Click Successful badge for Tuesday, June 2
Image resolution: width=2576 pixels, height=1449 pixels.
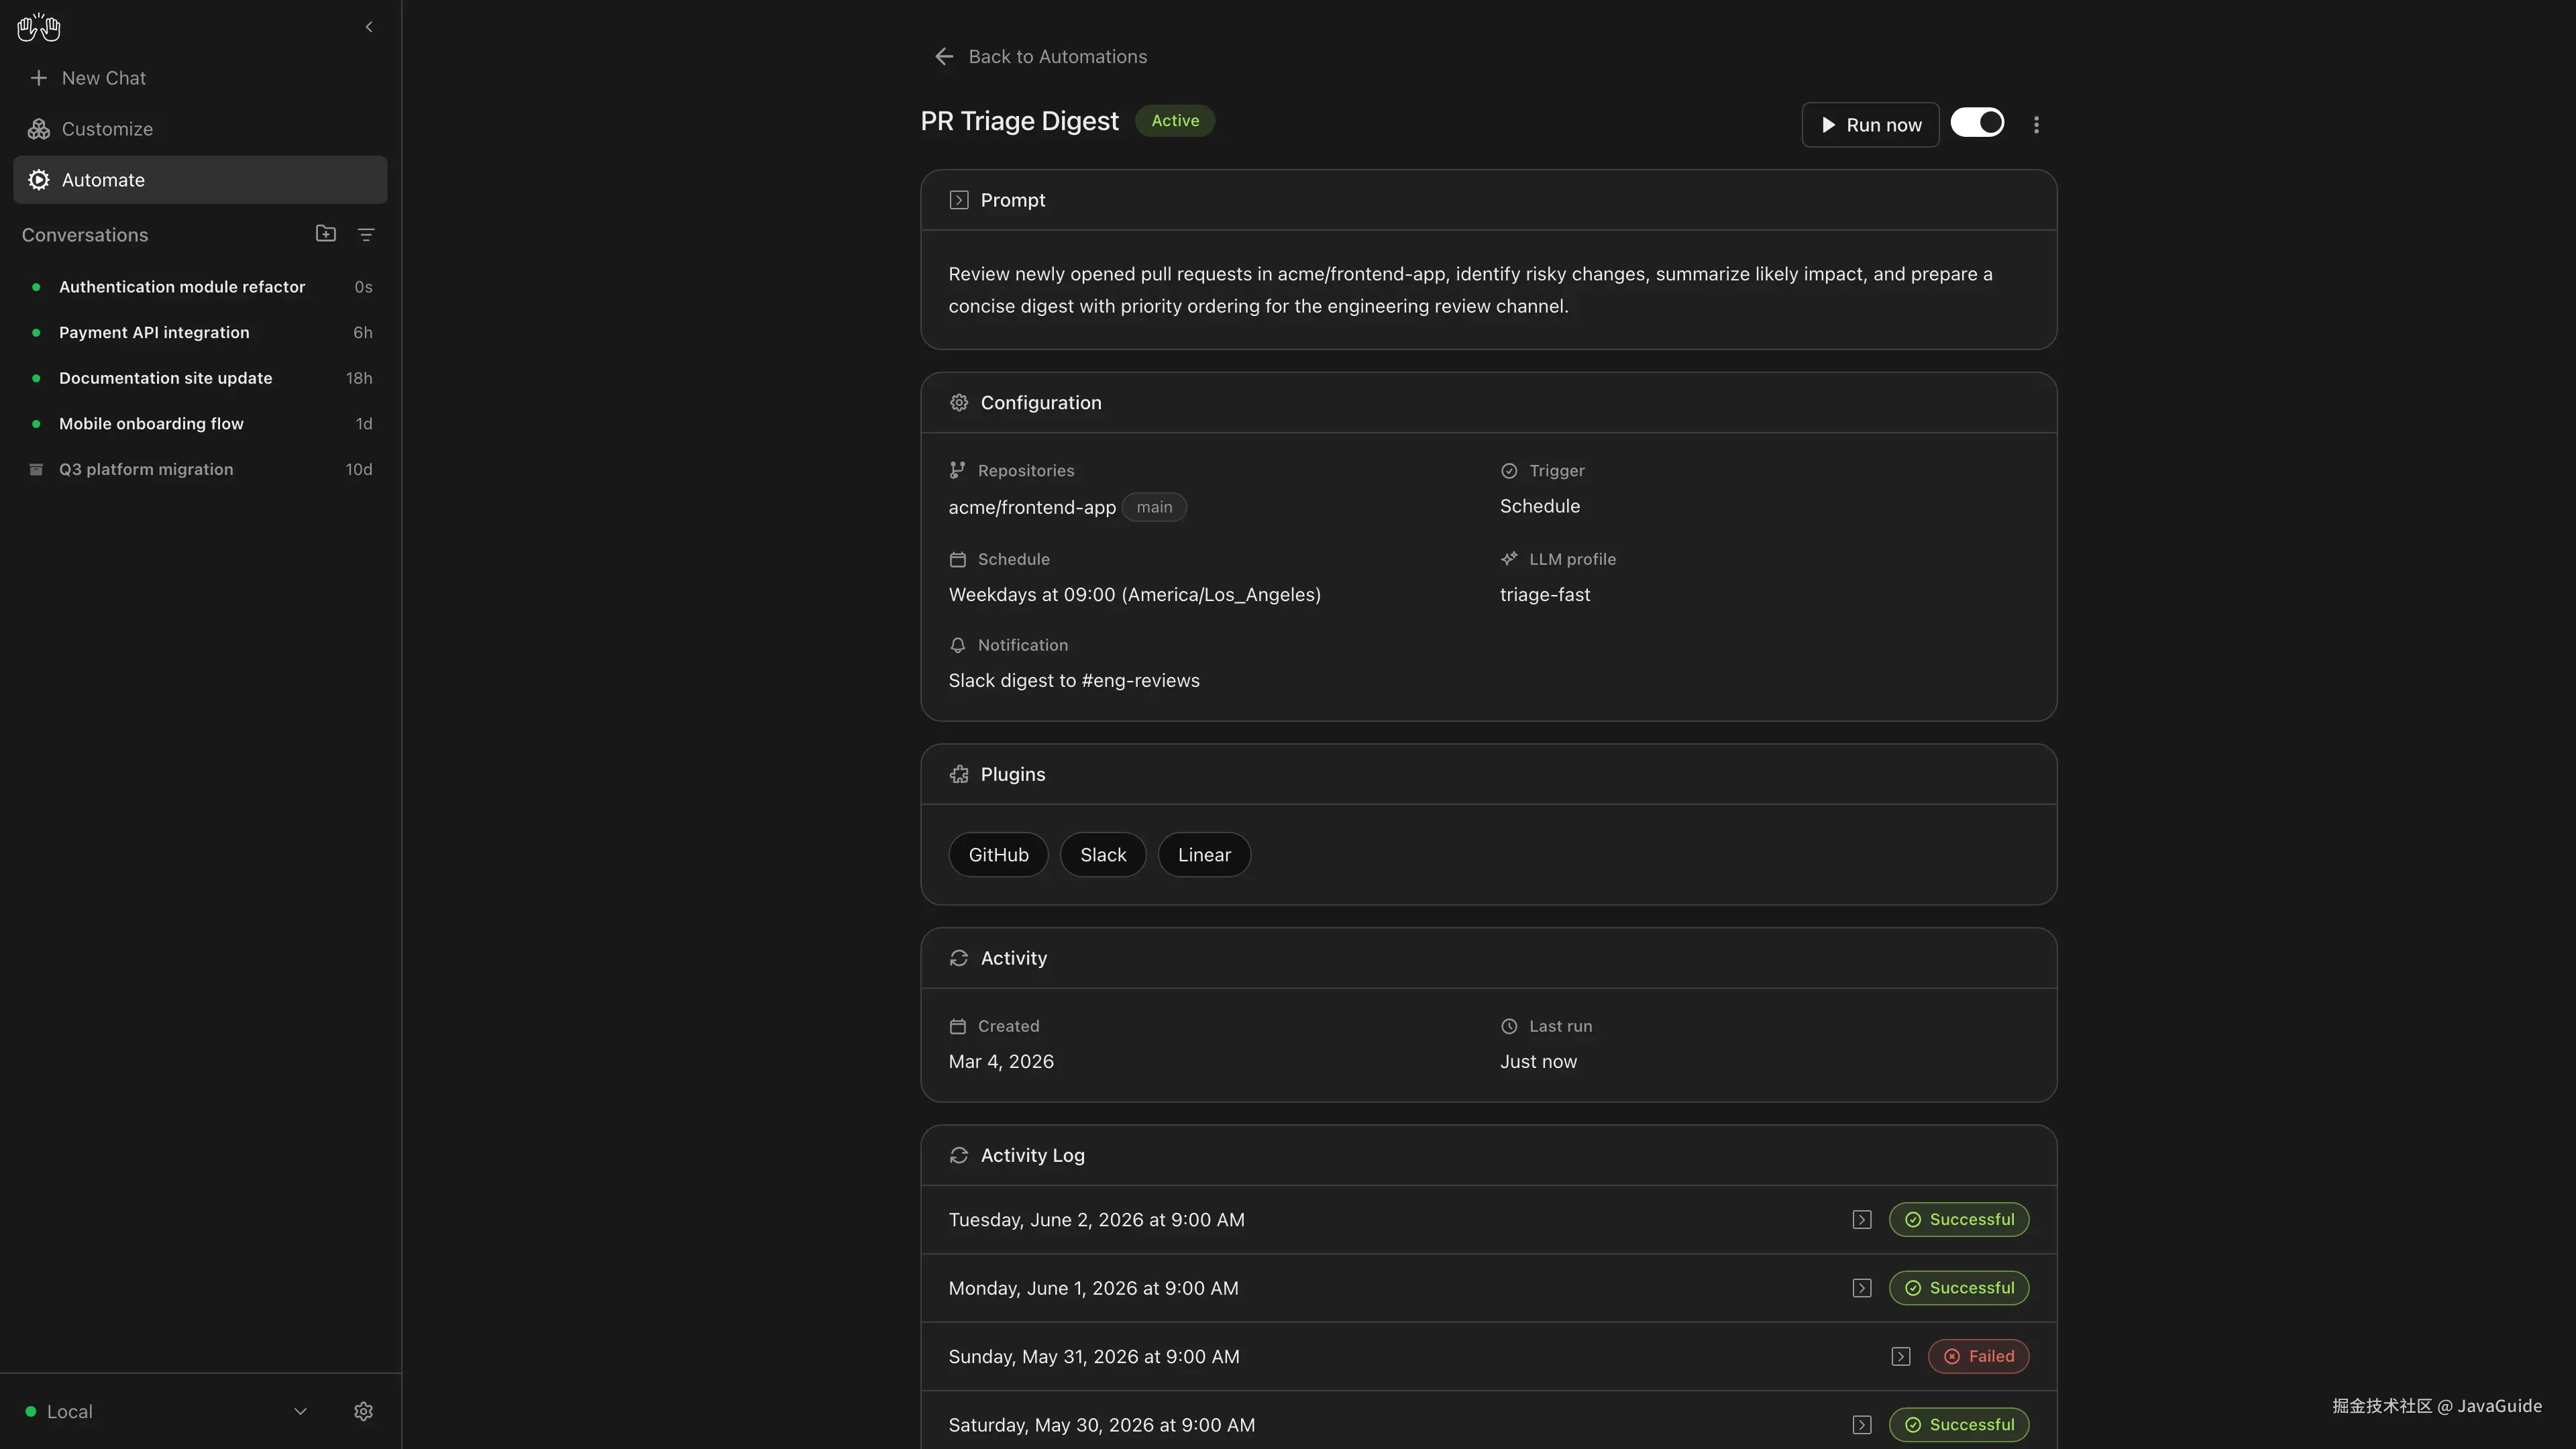click(1959, 1220)
